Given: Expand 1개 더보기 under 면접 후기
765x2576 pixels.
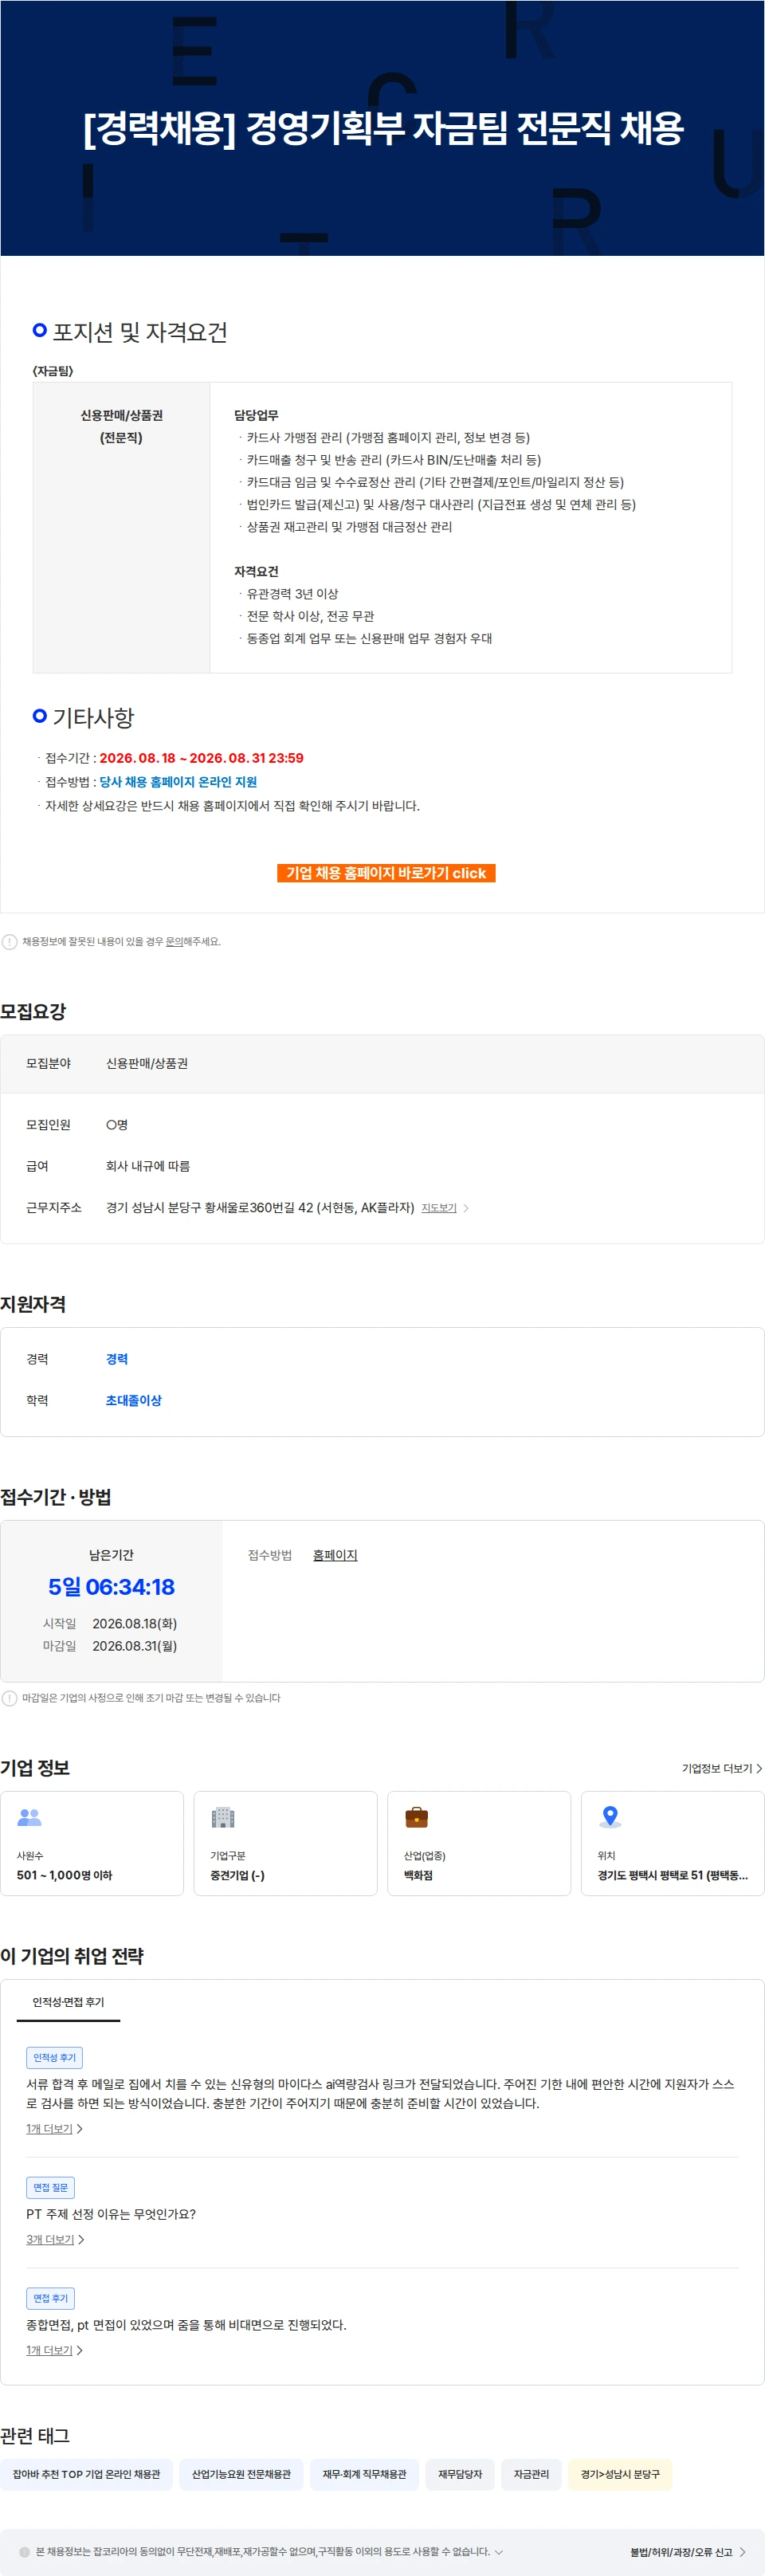Looking at the screenshot, I should coord(54,2350).
